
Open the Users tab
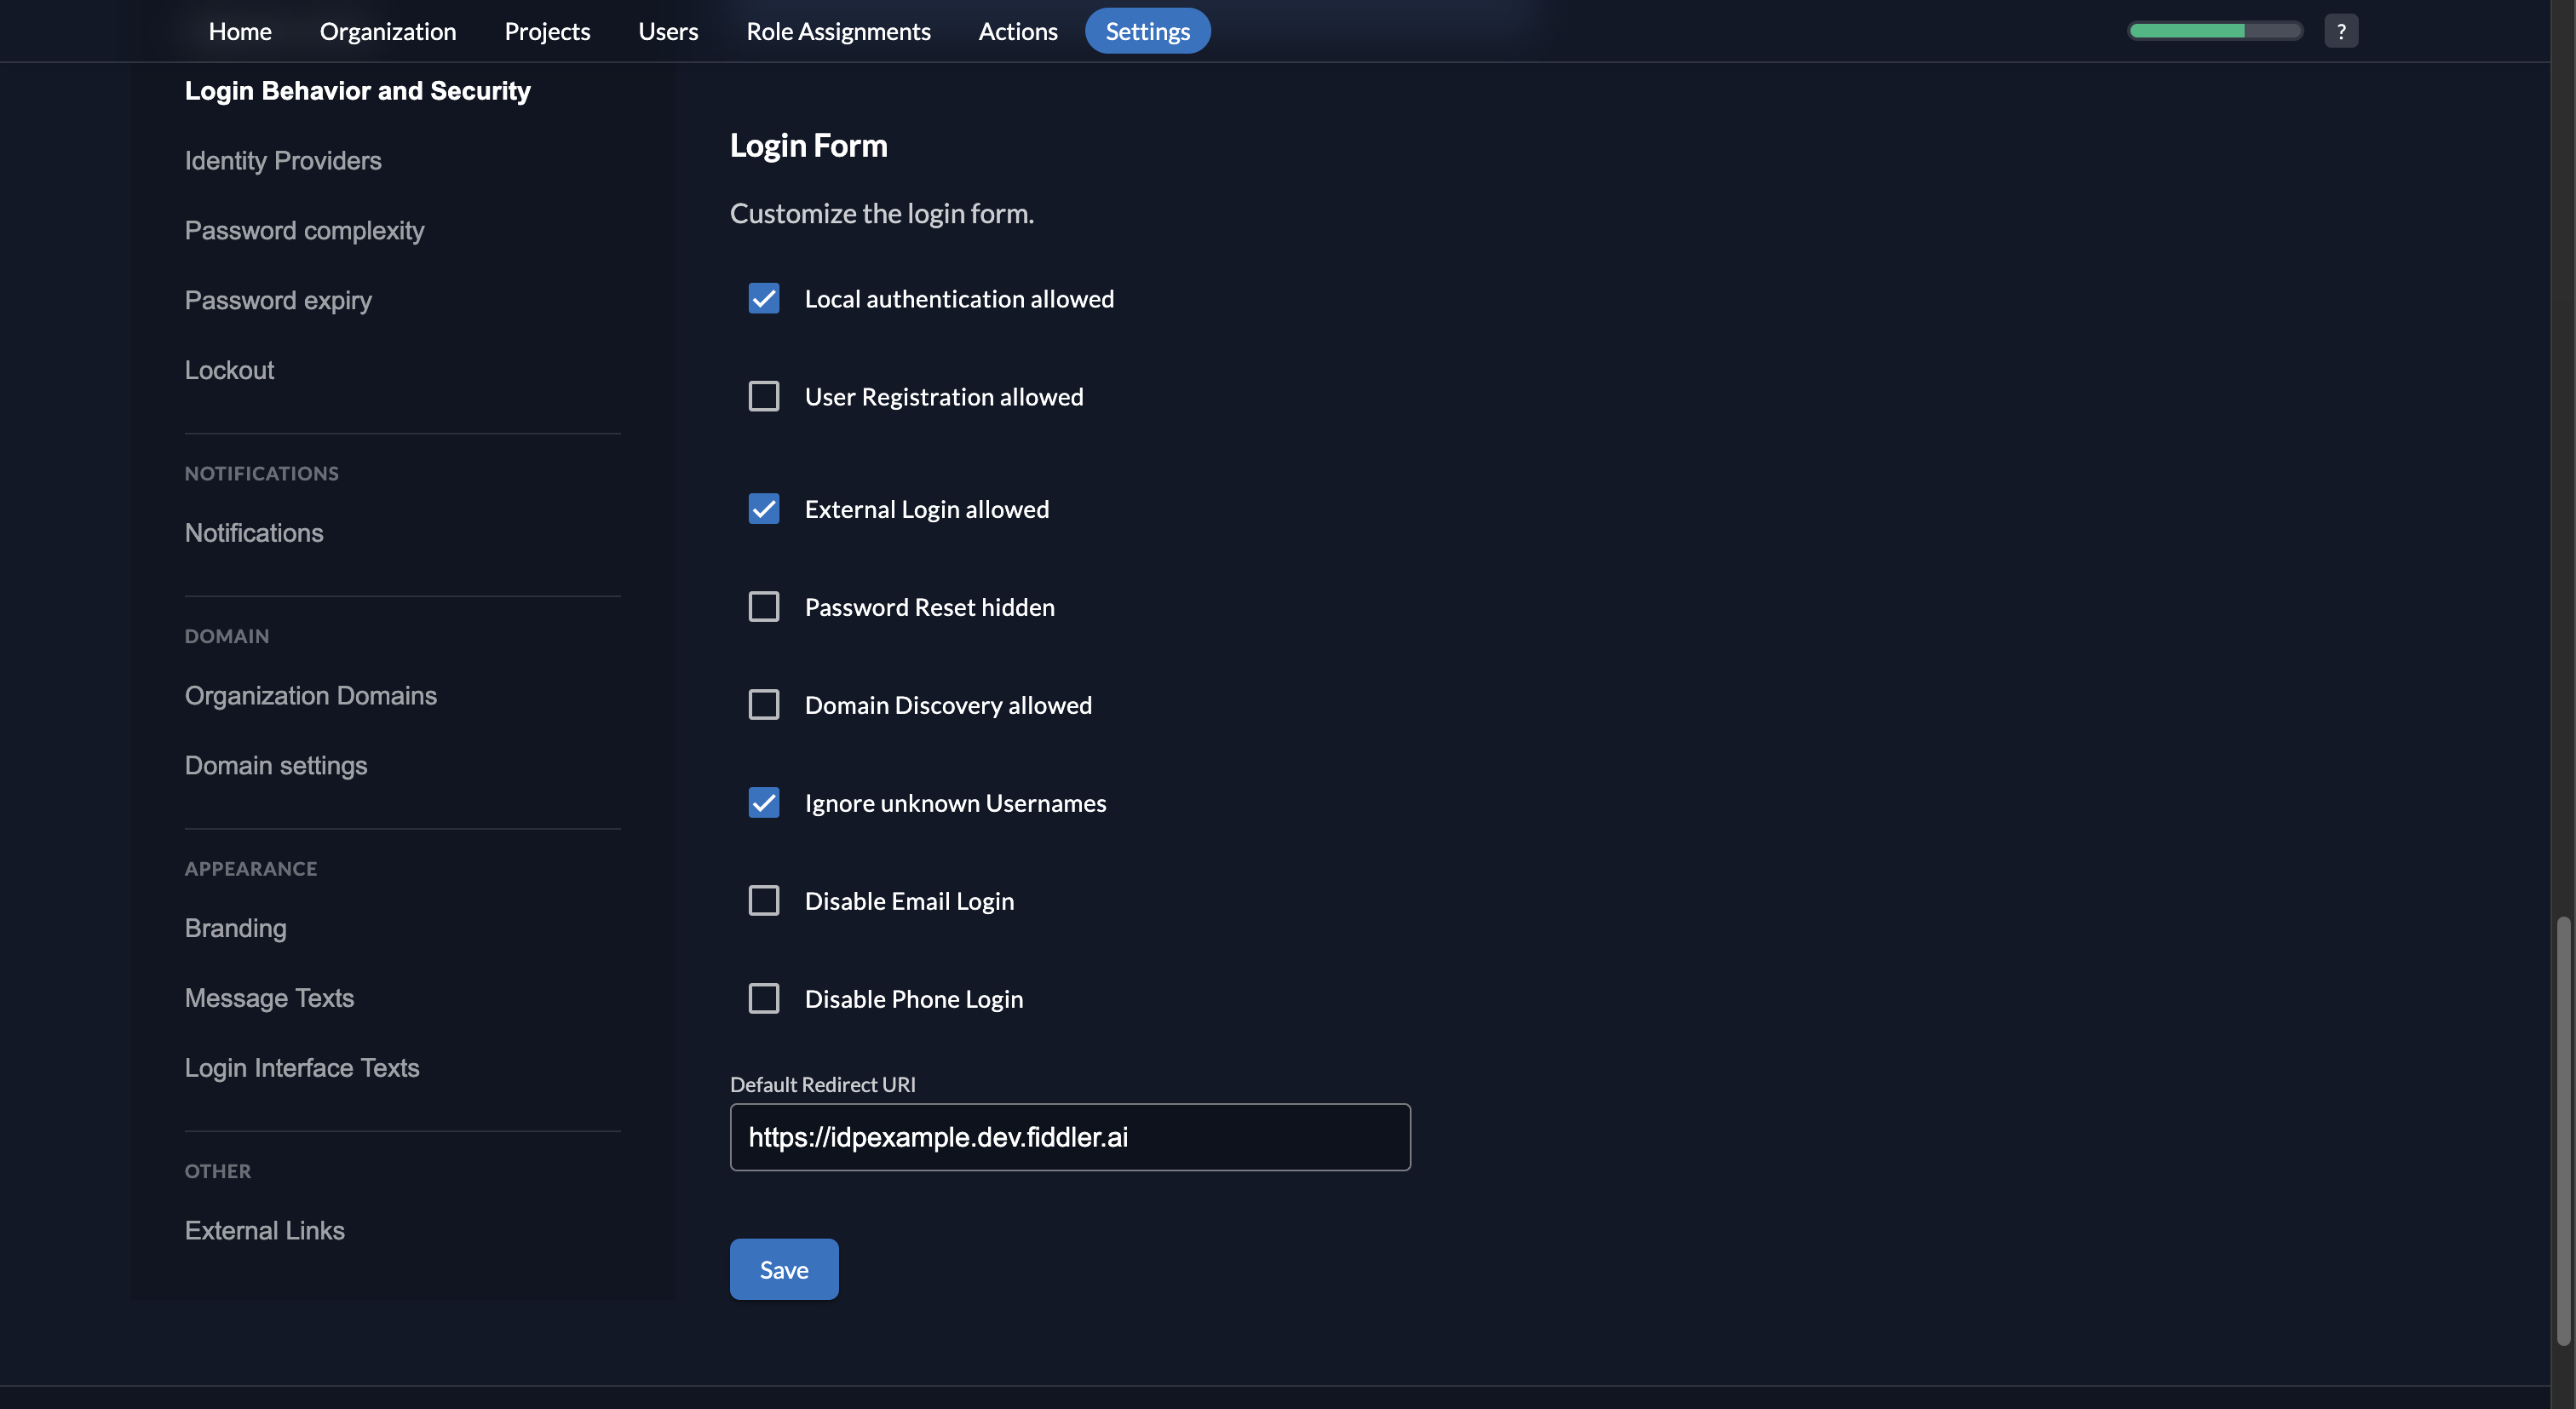point(668,31)
